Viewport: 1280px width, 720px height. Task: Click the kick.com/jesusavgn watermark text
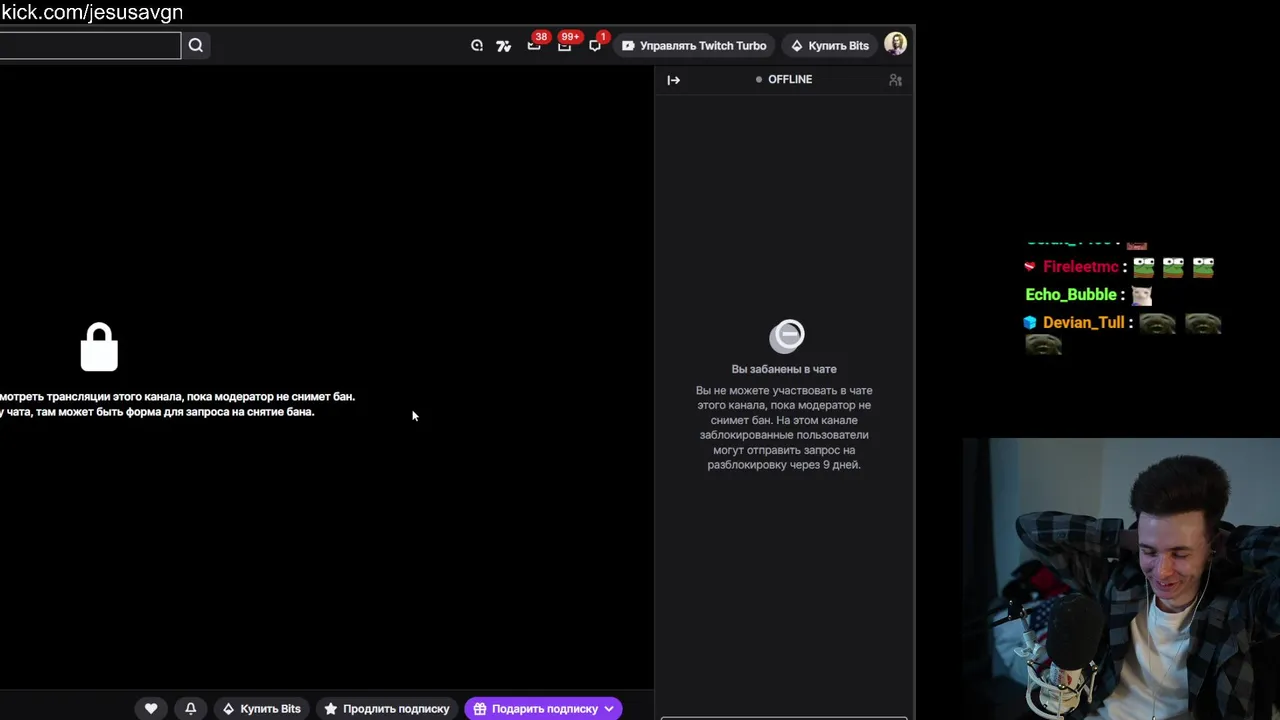pos(92,13)
